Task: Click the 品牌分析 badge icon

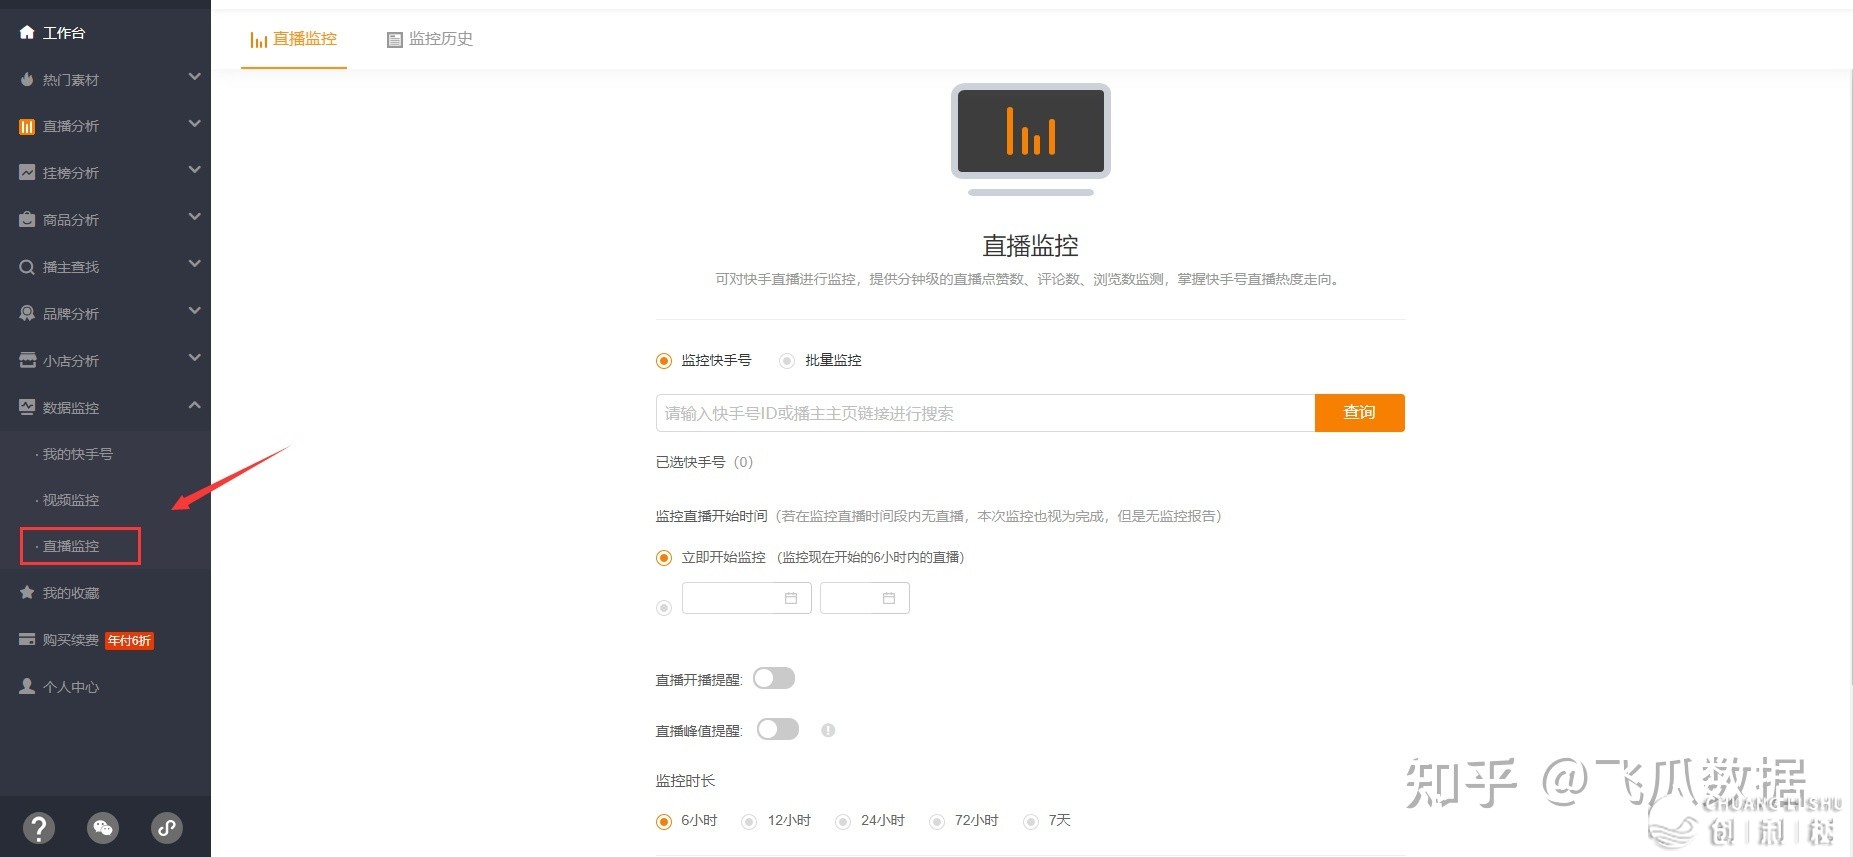Action: tap(27, 313)
